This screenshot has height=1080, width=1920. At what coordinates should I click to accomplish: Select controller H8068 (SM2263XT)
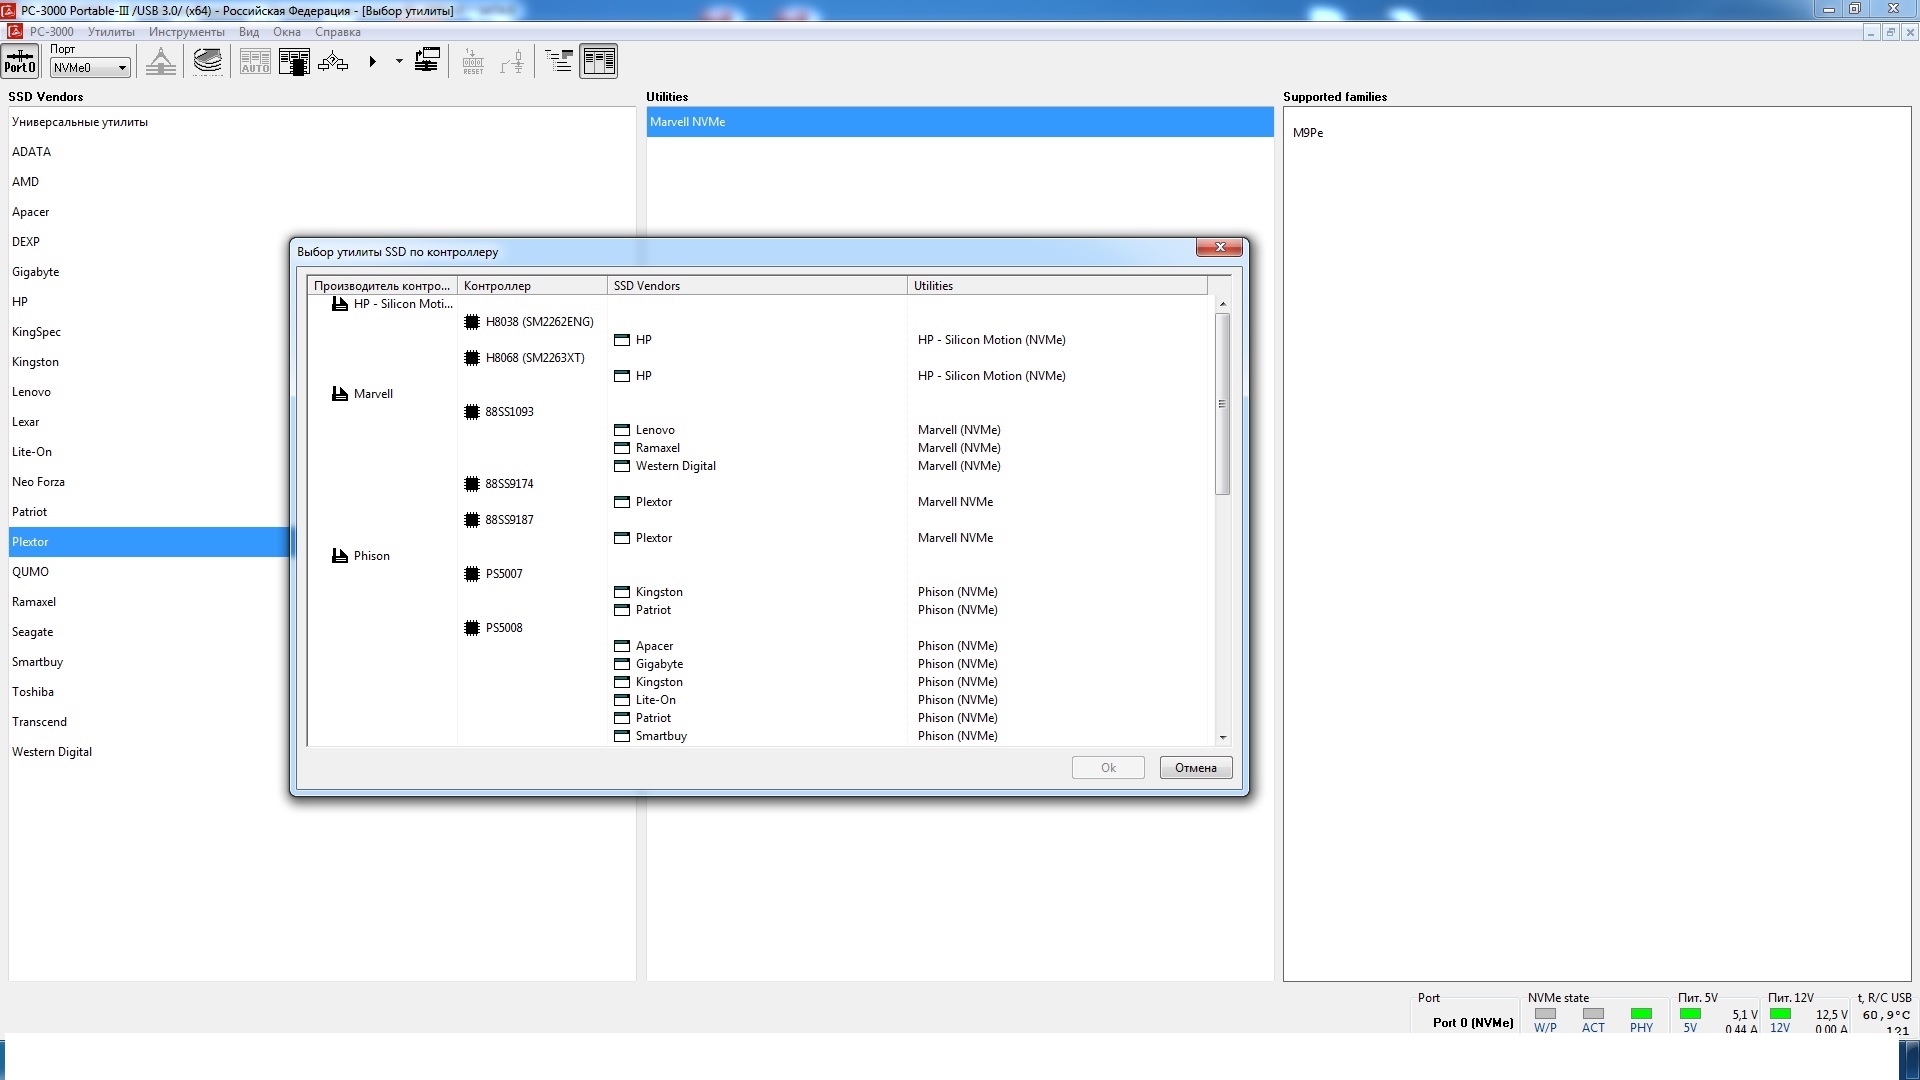coord(535,358)
